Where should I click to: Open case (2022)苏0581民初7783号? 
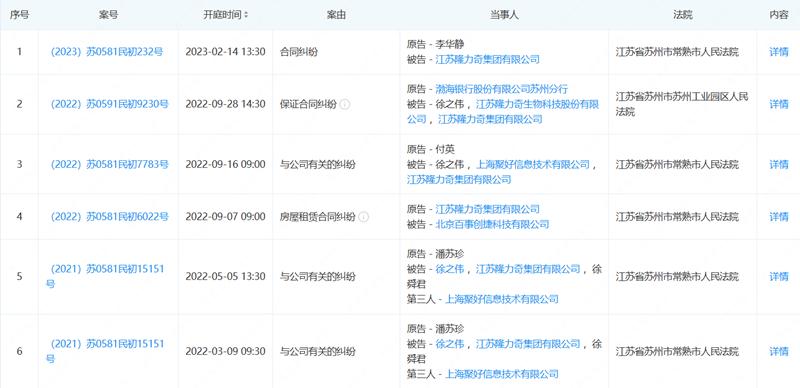(x=109, y=164)
